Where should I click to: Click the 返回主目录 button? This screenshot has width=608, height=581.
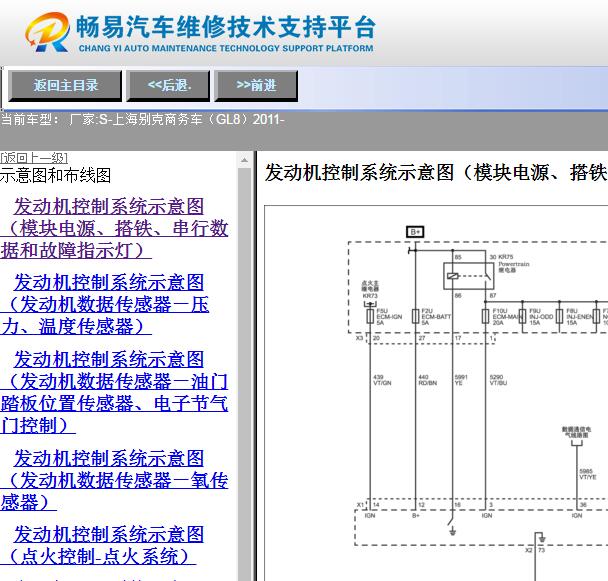point(65,86)
